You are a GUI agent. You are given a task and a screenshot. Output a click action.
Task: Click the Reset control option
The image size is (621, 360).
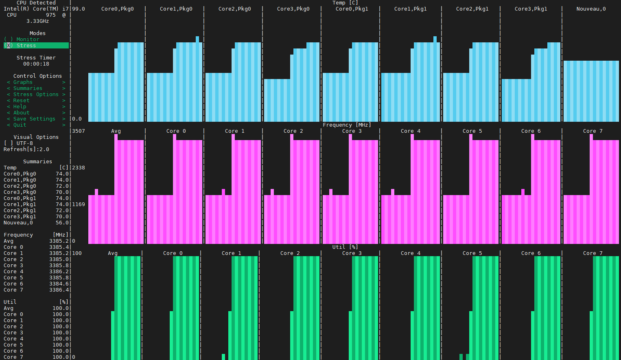[x=36, y=101]
